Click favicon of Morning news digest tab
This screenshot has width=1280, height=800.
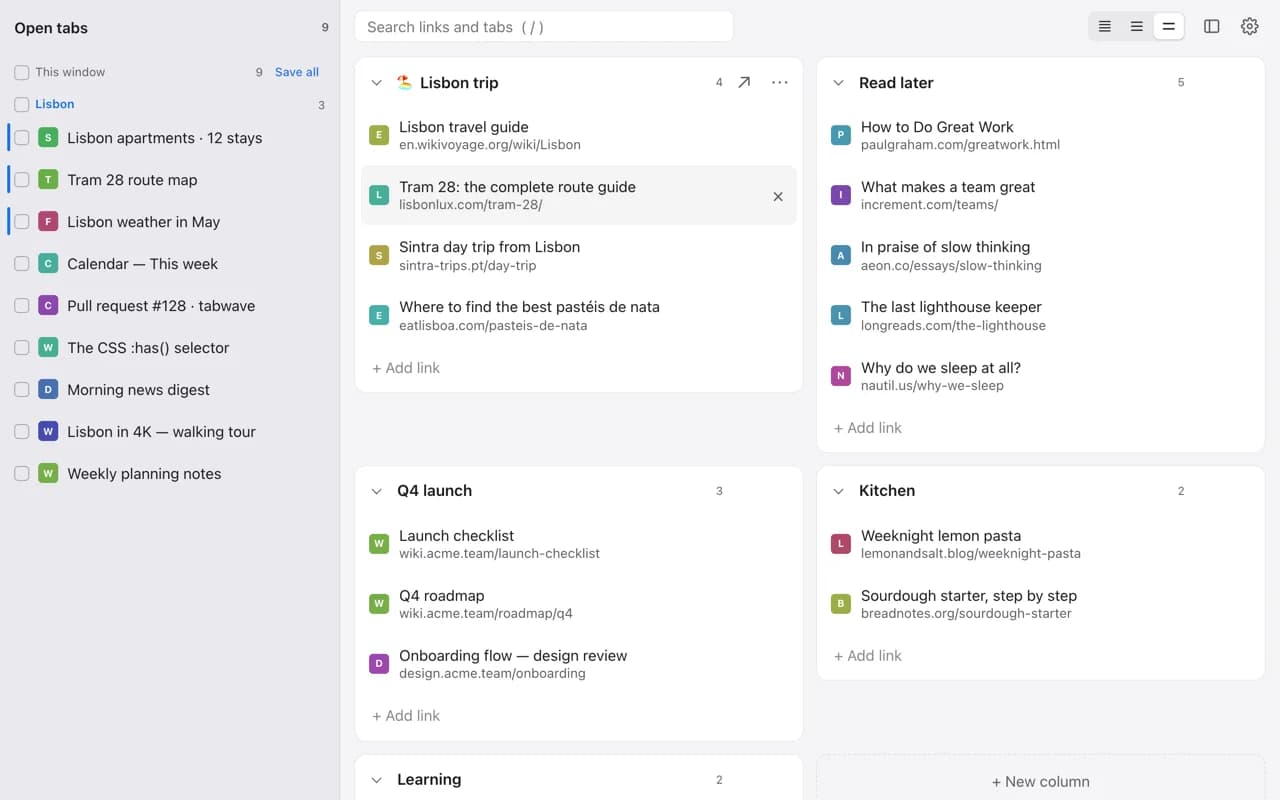click(48, 390)
